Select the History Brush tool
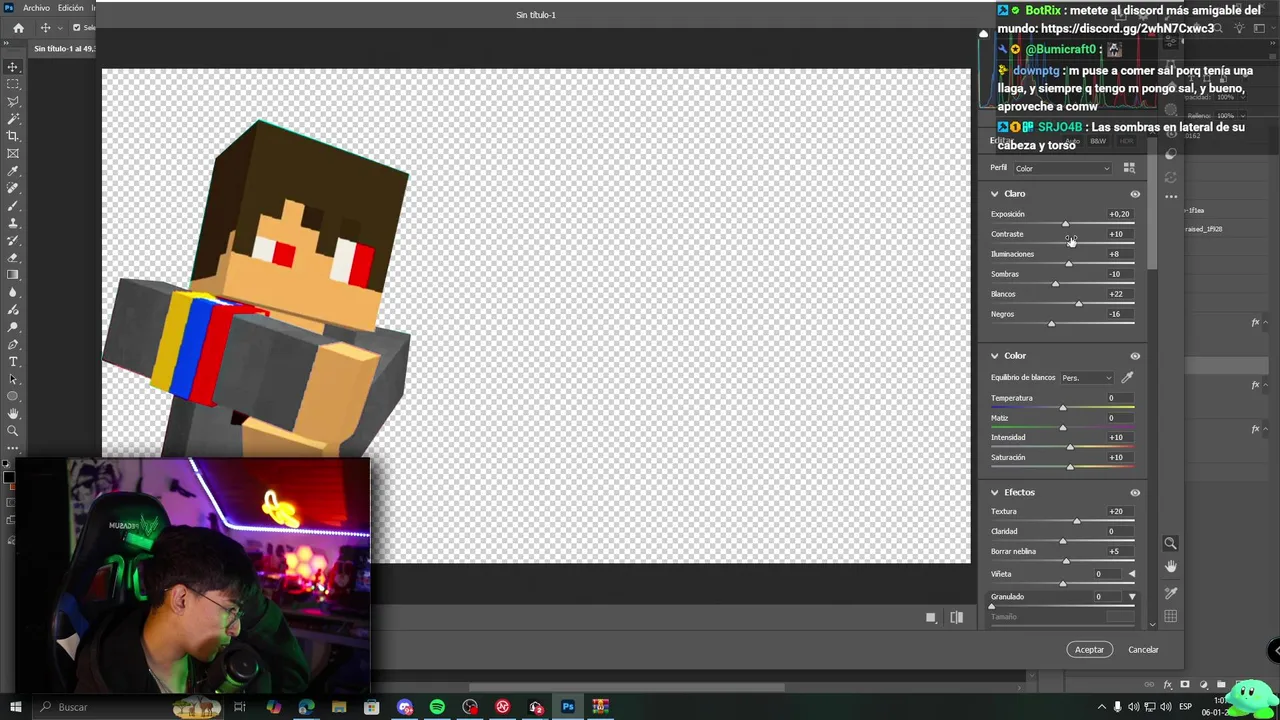Image resolution: width=1280 pixels, height=720 pixels. [13, 240]
